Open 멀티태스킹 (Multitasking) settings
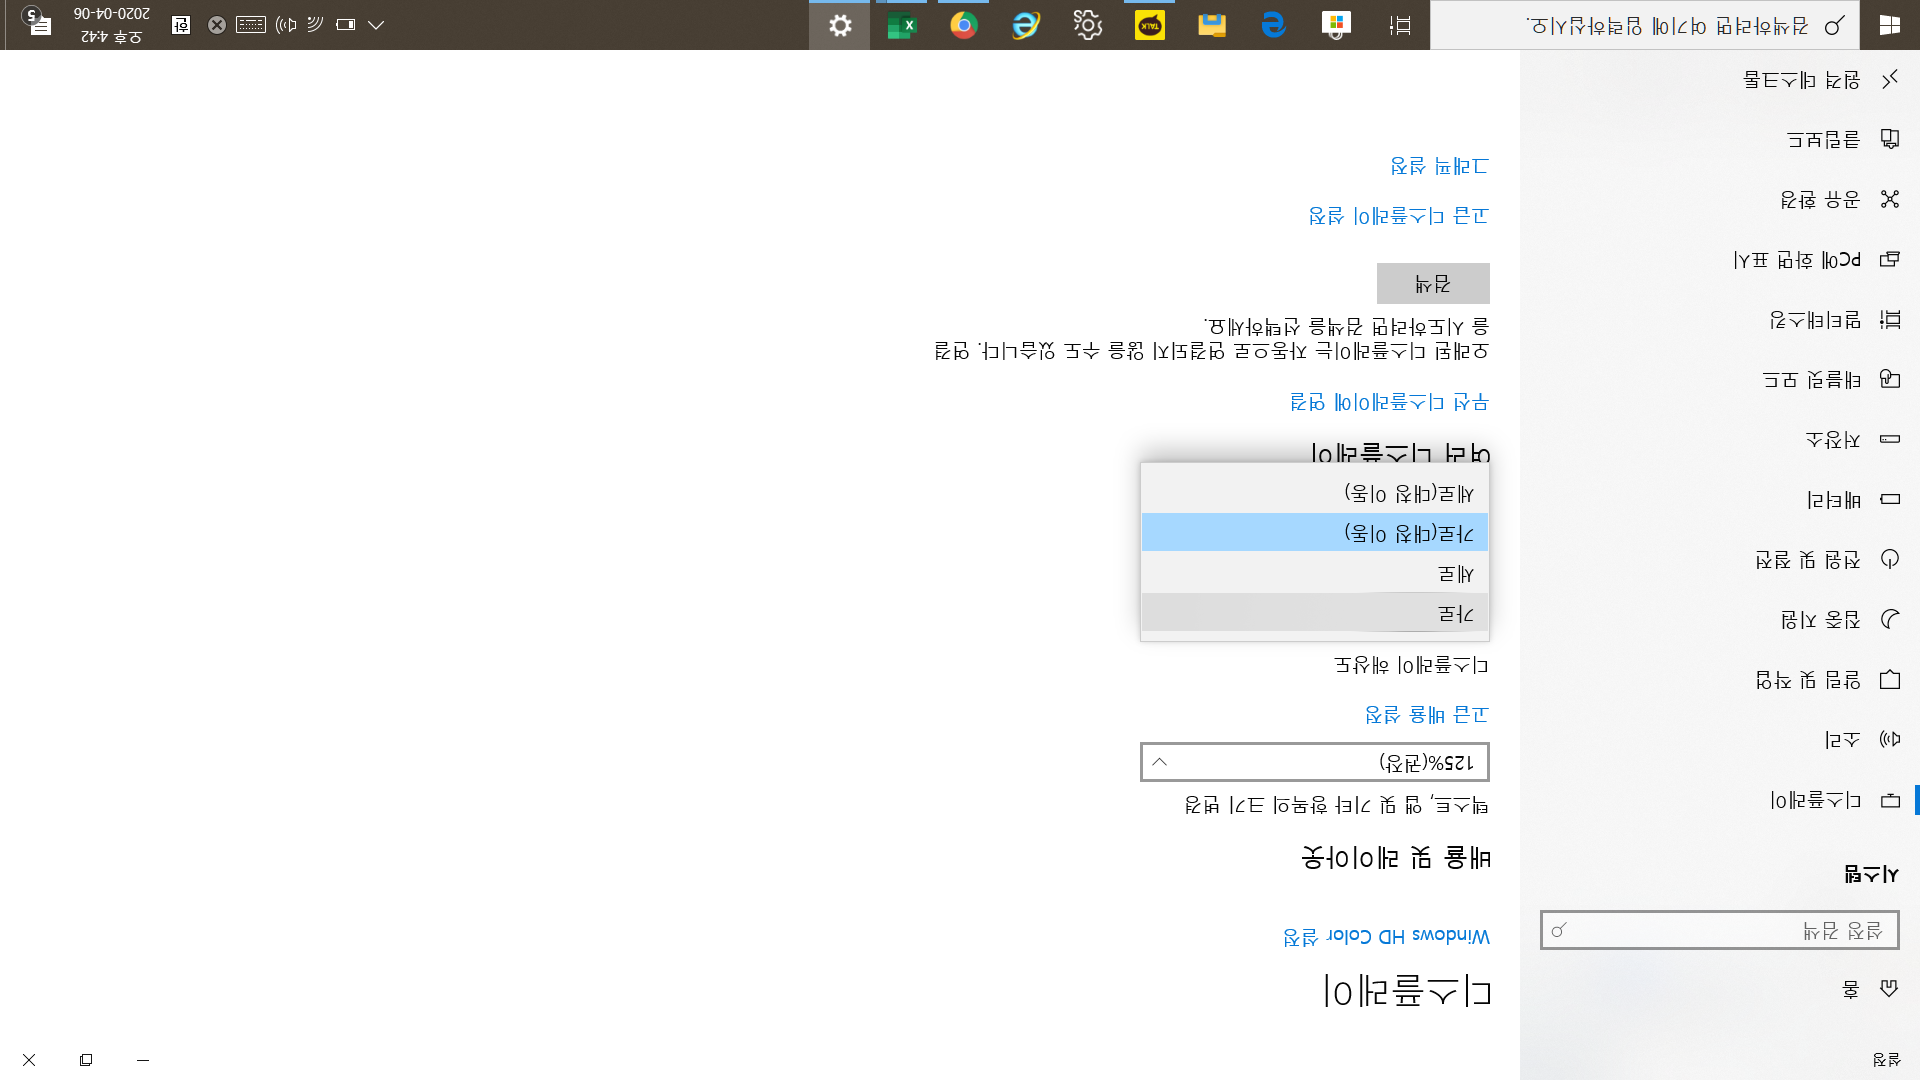 coord(1815,320)
